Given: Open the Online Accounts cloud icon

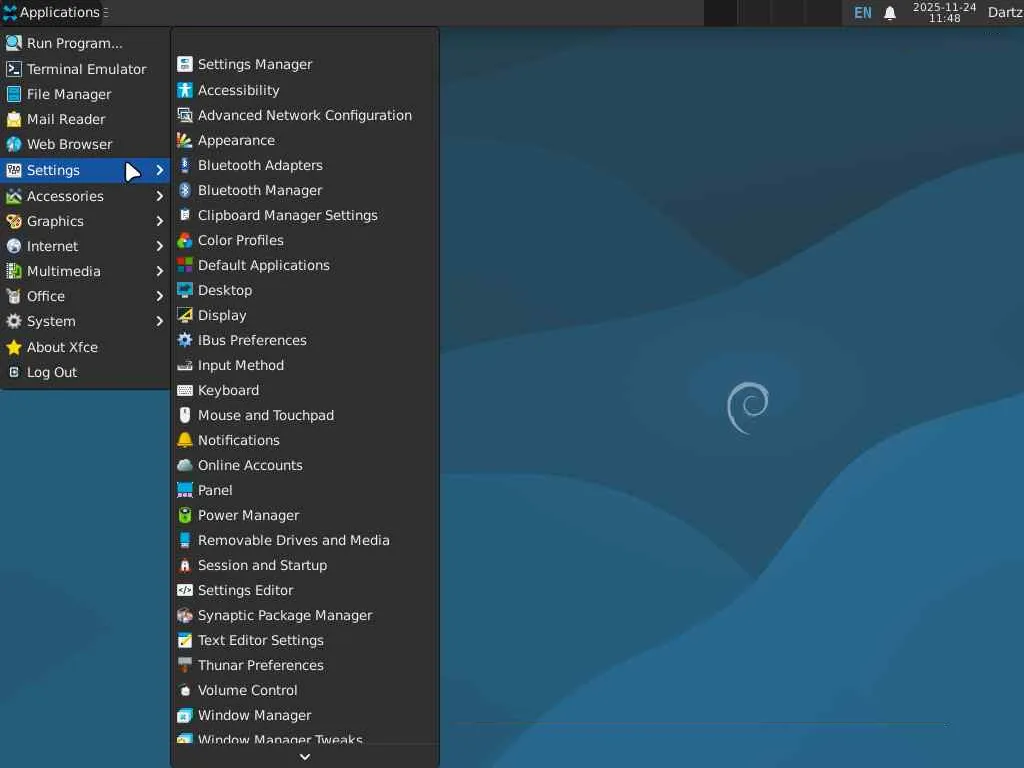Looking at the screenshot, I should (x=185, y=465).
